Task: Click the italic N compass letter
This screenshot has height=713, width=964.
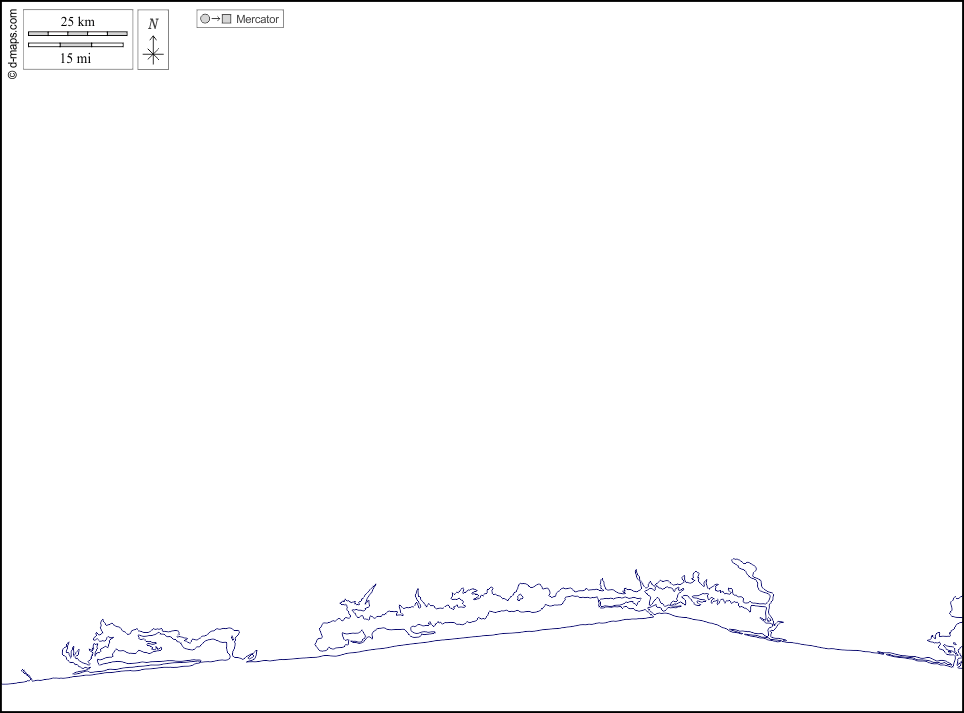Action: click(x=153, y=24)
